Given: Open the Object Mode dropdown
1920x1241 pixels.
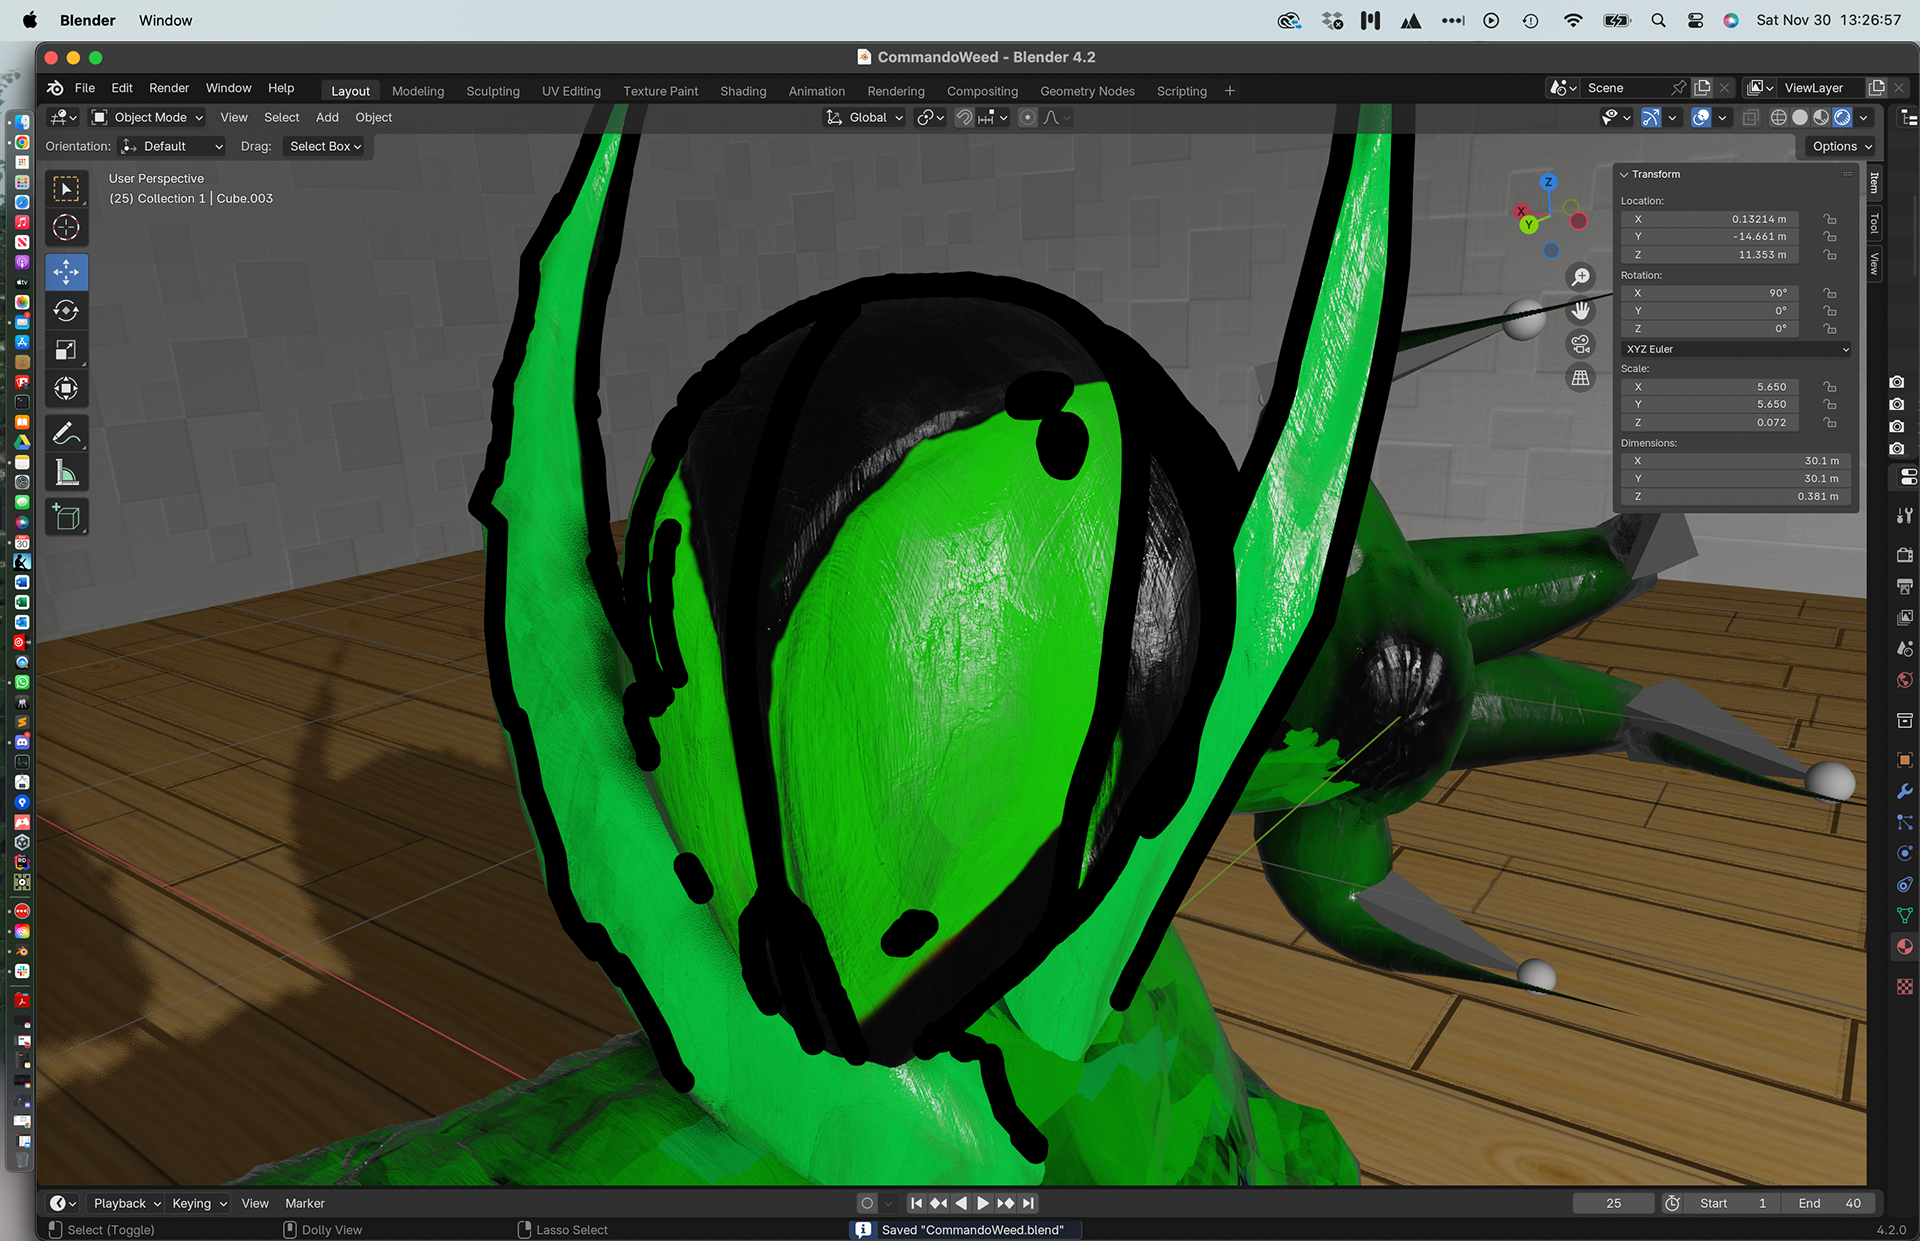Looking at the screenshot, I should point(147,118).
